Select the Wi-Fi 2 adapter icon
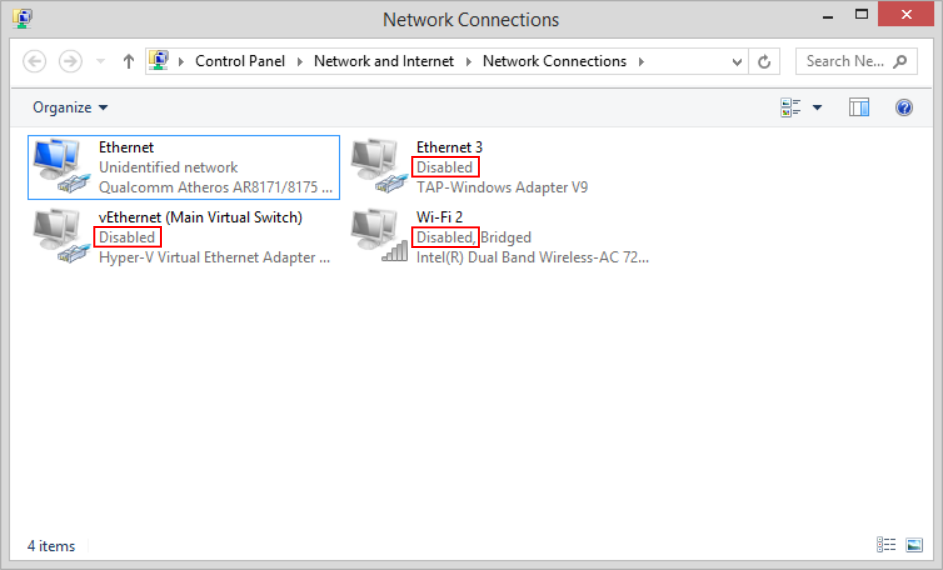 pyautogui.click(x=379, y=237)
